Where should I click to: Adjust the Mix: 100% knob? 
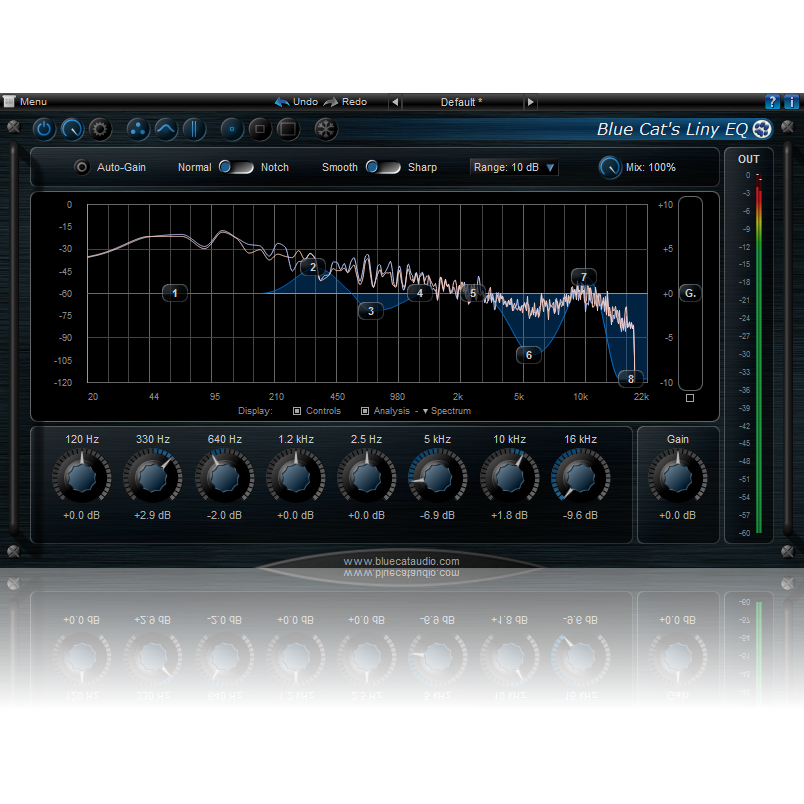(610, 167)
